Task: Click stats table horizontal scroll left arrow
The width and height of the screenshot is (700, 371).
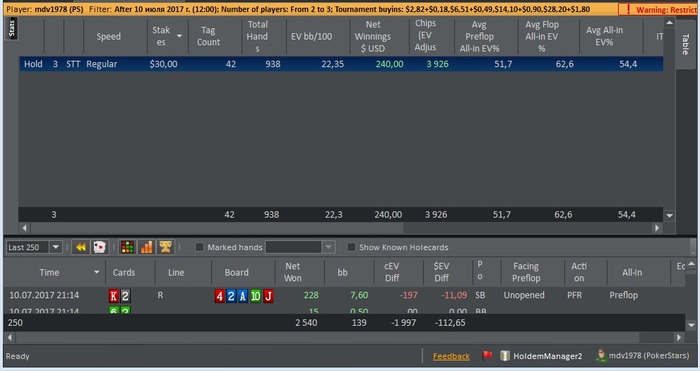Action: [x=24, y=228]
